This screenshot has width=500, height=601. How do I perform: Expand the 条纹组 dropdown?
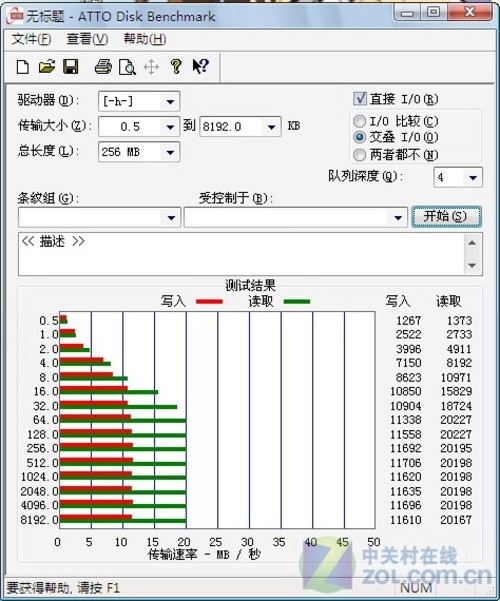[x=171, y=218]
